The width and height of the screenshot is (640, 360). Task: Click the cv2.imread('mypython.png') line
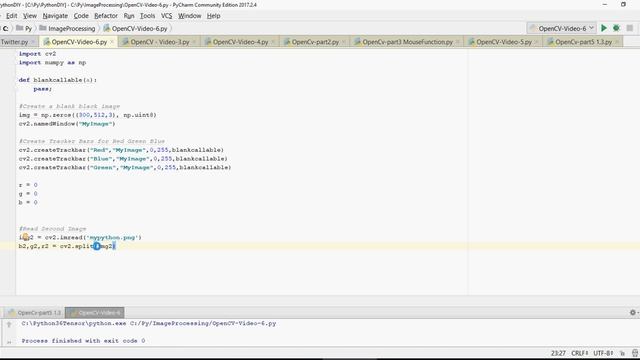click(80, 237)
